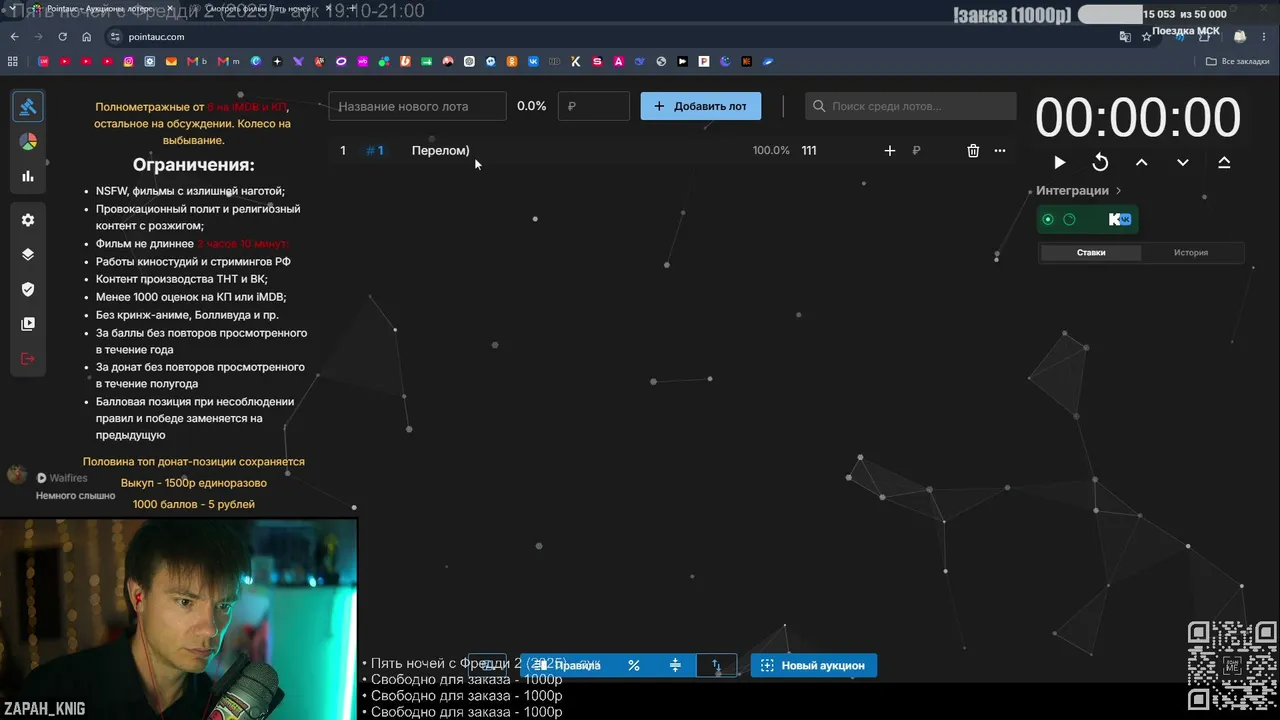Toggle the percent icon in bottom toolbar
This screenshot has width=1280, height=720.
point(634,665)
